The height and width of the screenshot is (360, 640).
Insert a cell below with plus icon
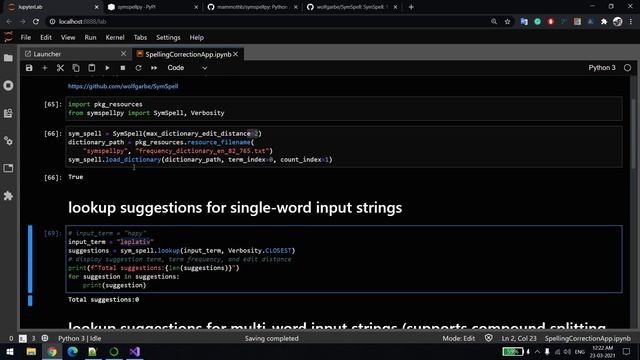point(44,68)
